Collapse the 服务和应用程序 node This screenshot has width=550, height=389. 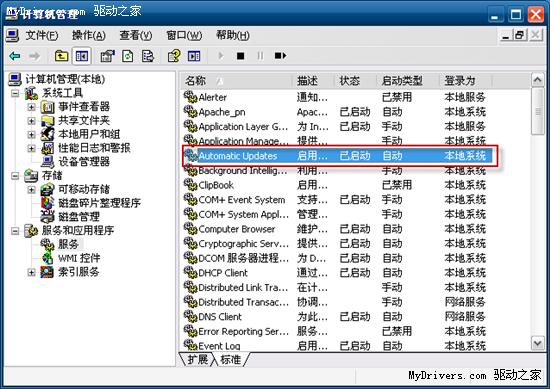15,230
